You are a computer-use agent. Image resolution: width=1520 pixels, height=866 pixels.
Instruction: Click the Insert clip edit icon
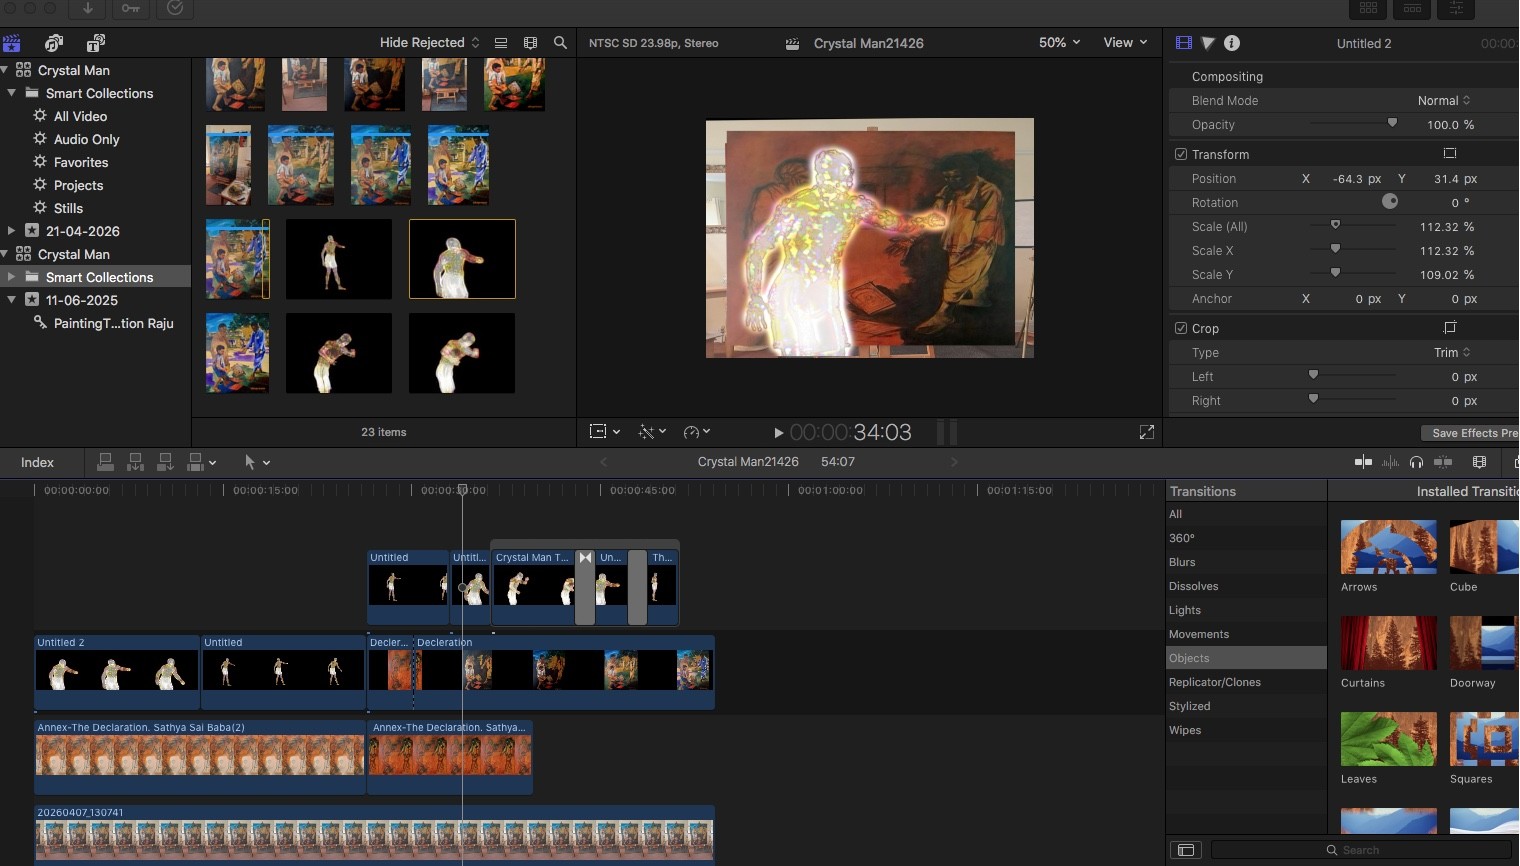(136, 462)
